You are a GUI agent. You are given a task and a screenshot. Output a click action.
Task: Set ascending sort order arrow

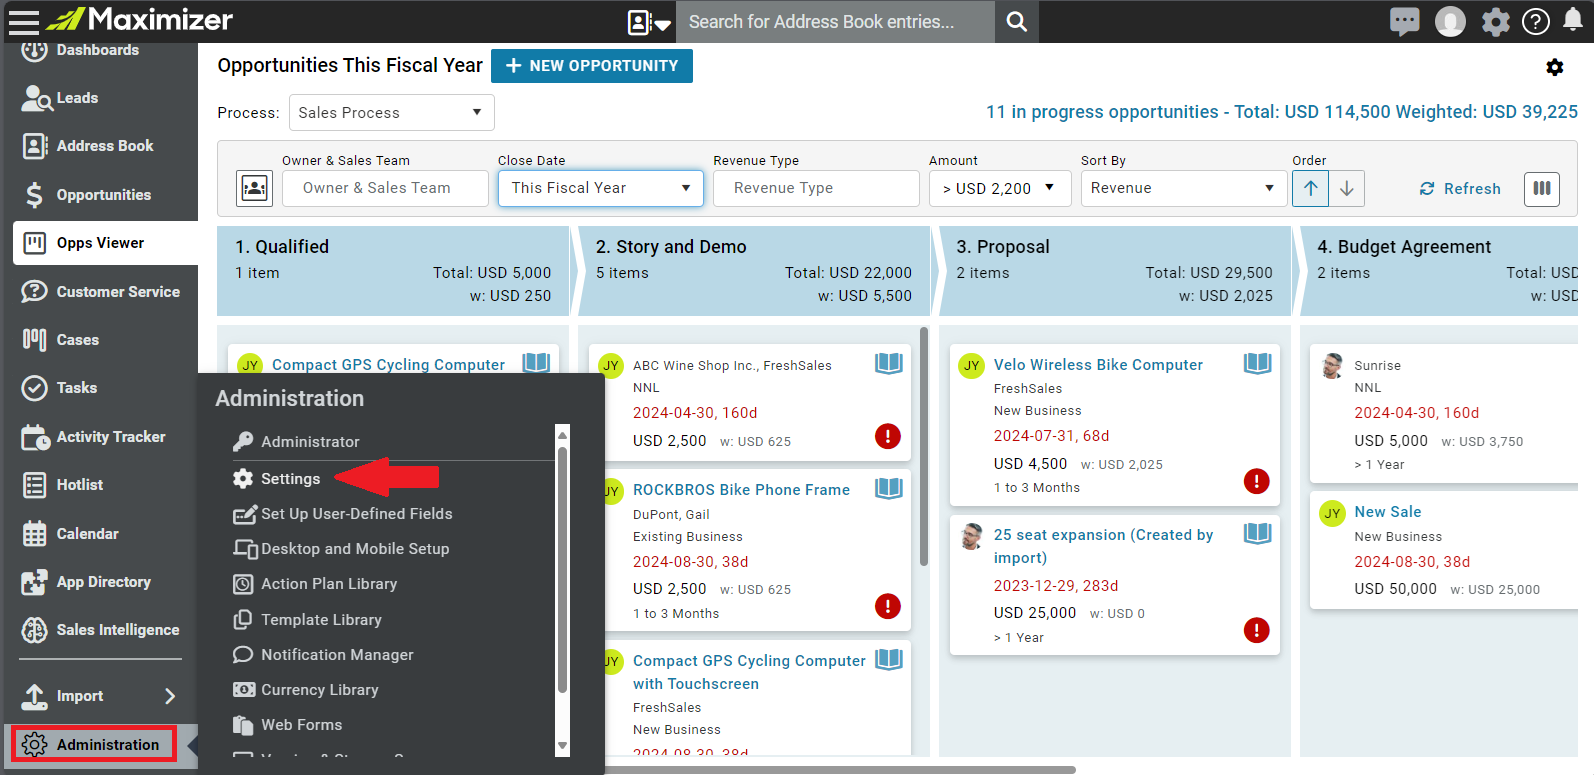click(x=1310, y=188)
